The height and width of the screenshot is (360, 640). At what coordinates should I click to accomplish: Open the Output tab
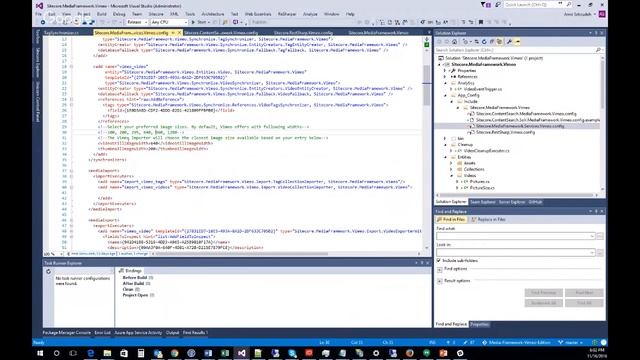tap(172, 333)
